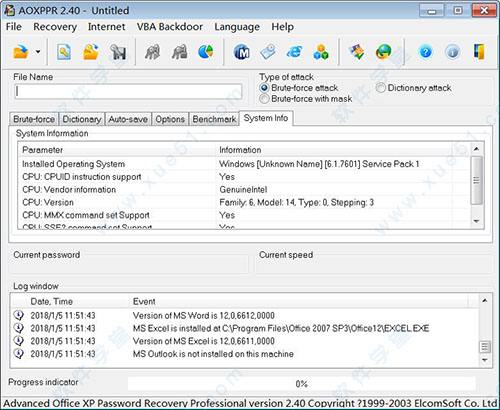Select the CPU: Vendor information row
The height and width of the screenshot is (410, 500).
click(x=244, y=190)
